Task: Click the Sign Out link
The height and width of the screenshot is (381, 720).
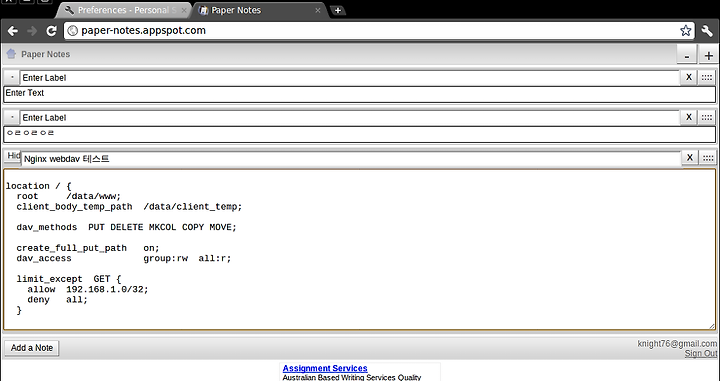Action: tap(701, 353)
